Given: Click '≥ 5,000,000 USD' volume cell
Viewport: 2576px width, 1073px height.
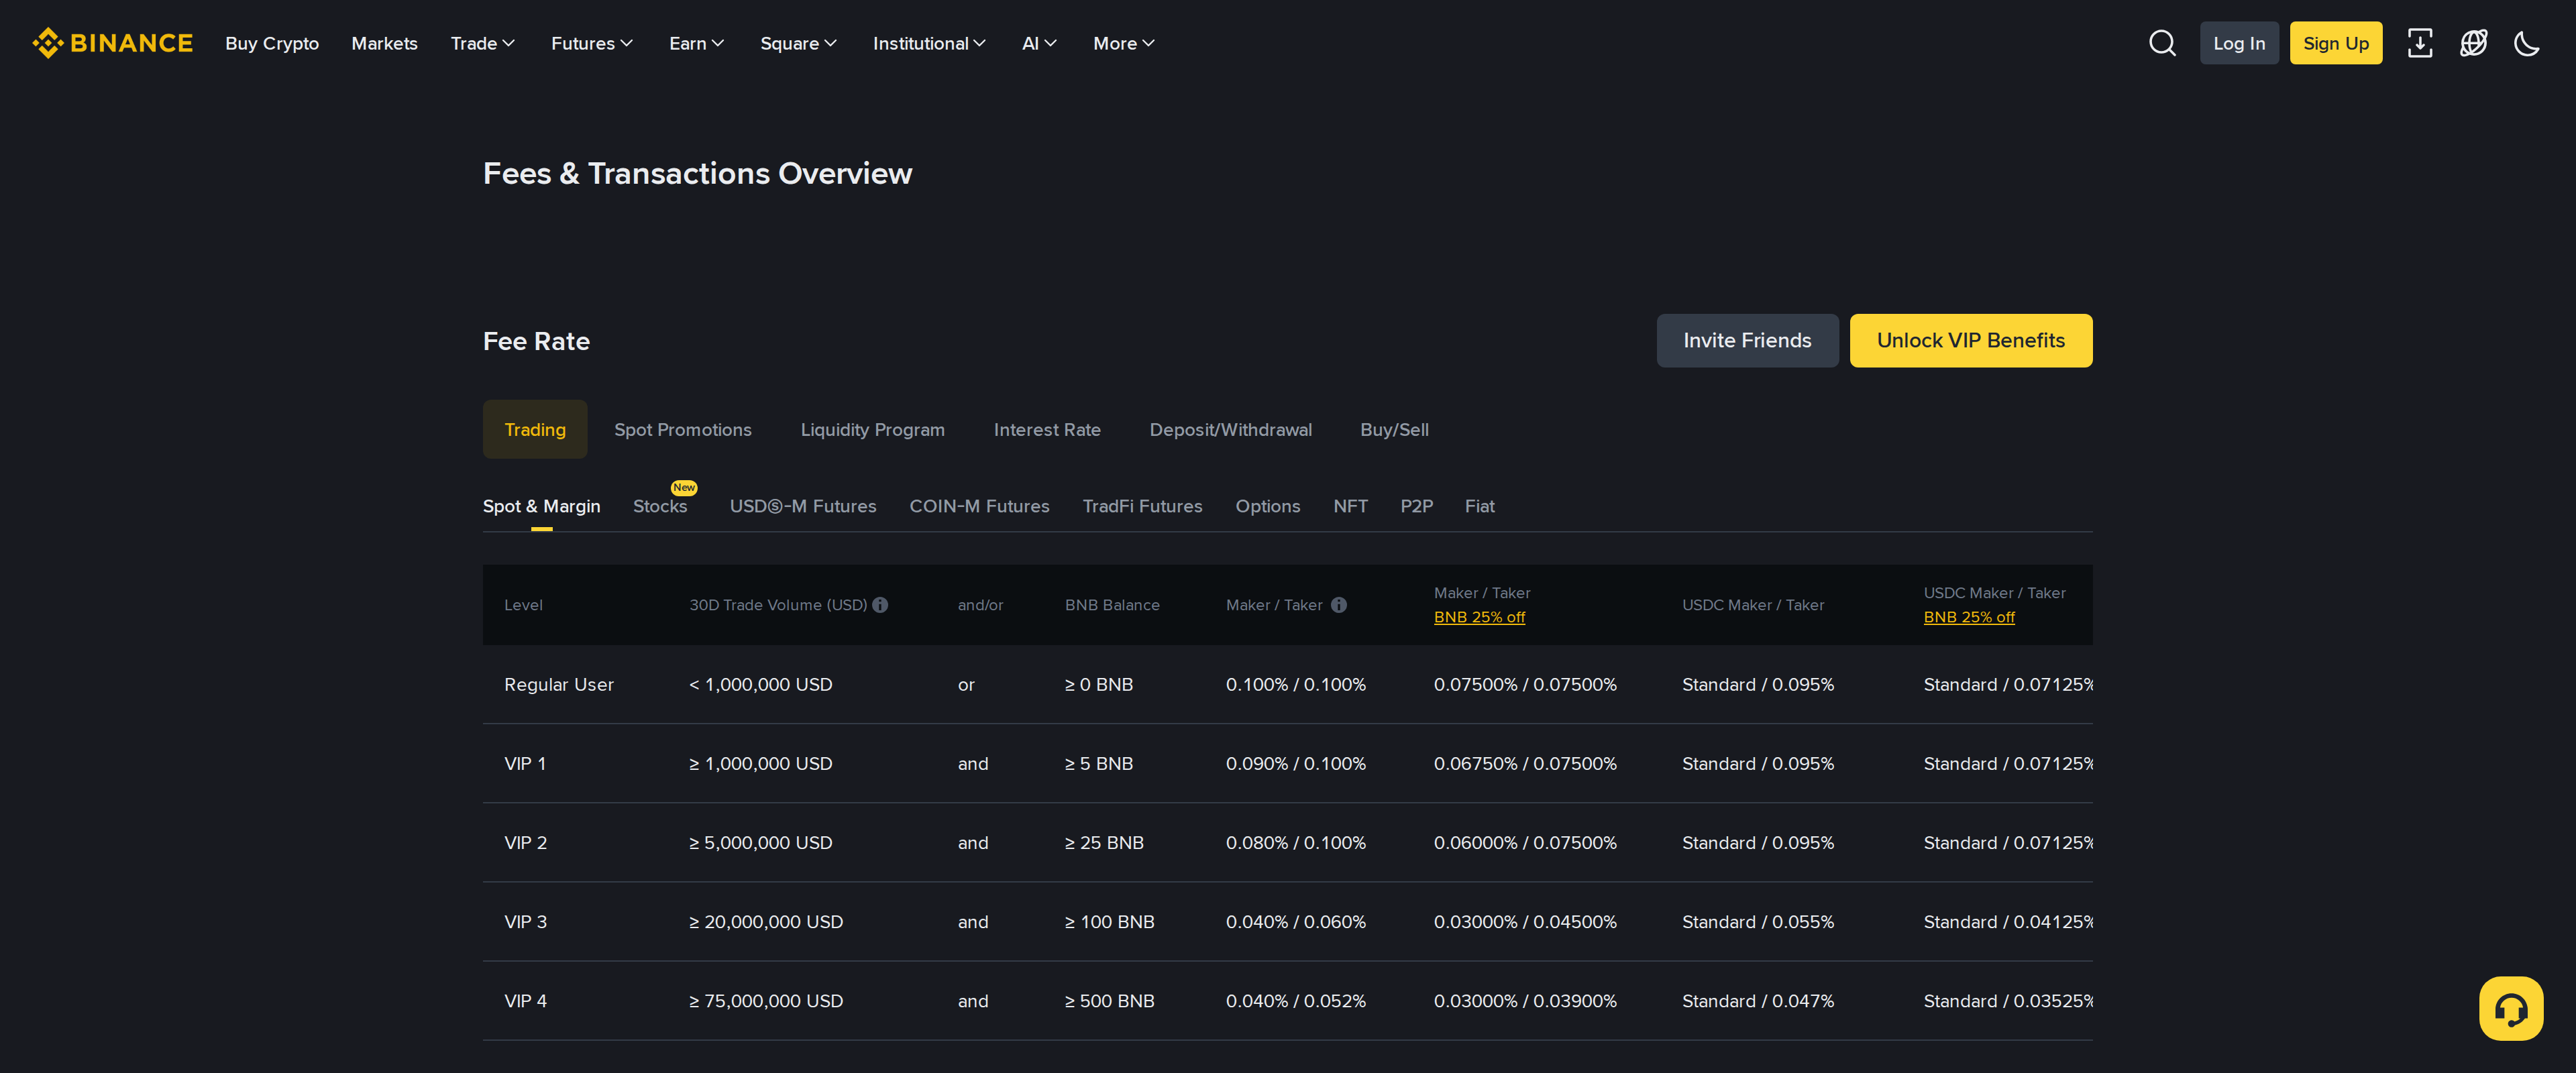Looking at the screenshot, I should click(761, 842).
